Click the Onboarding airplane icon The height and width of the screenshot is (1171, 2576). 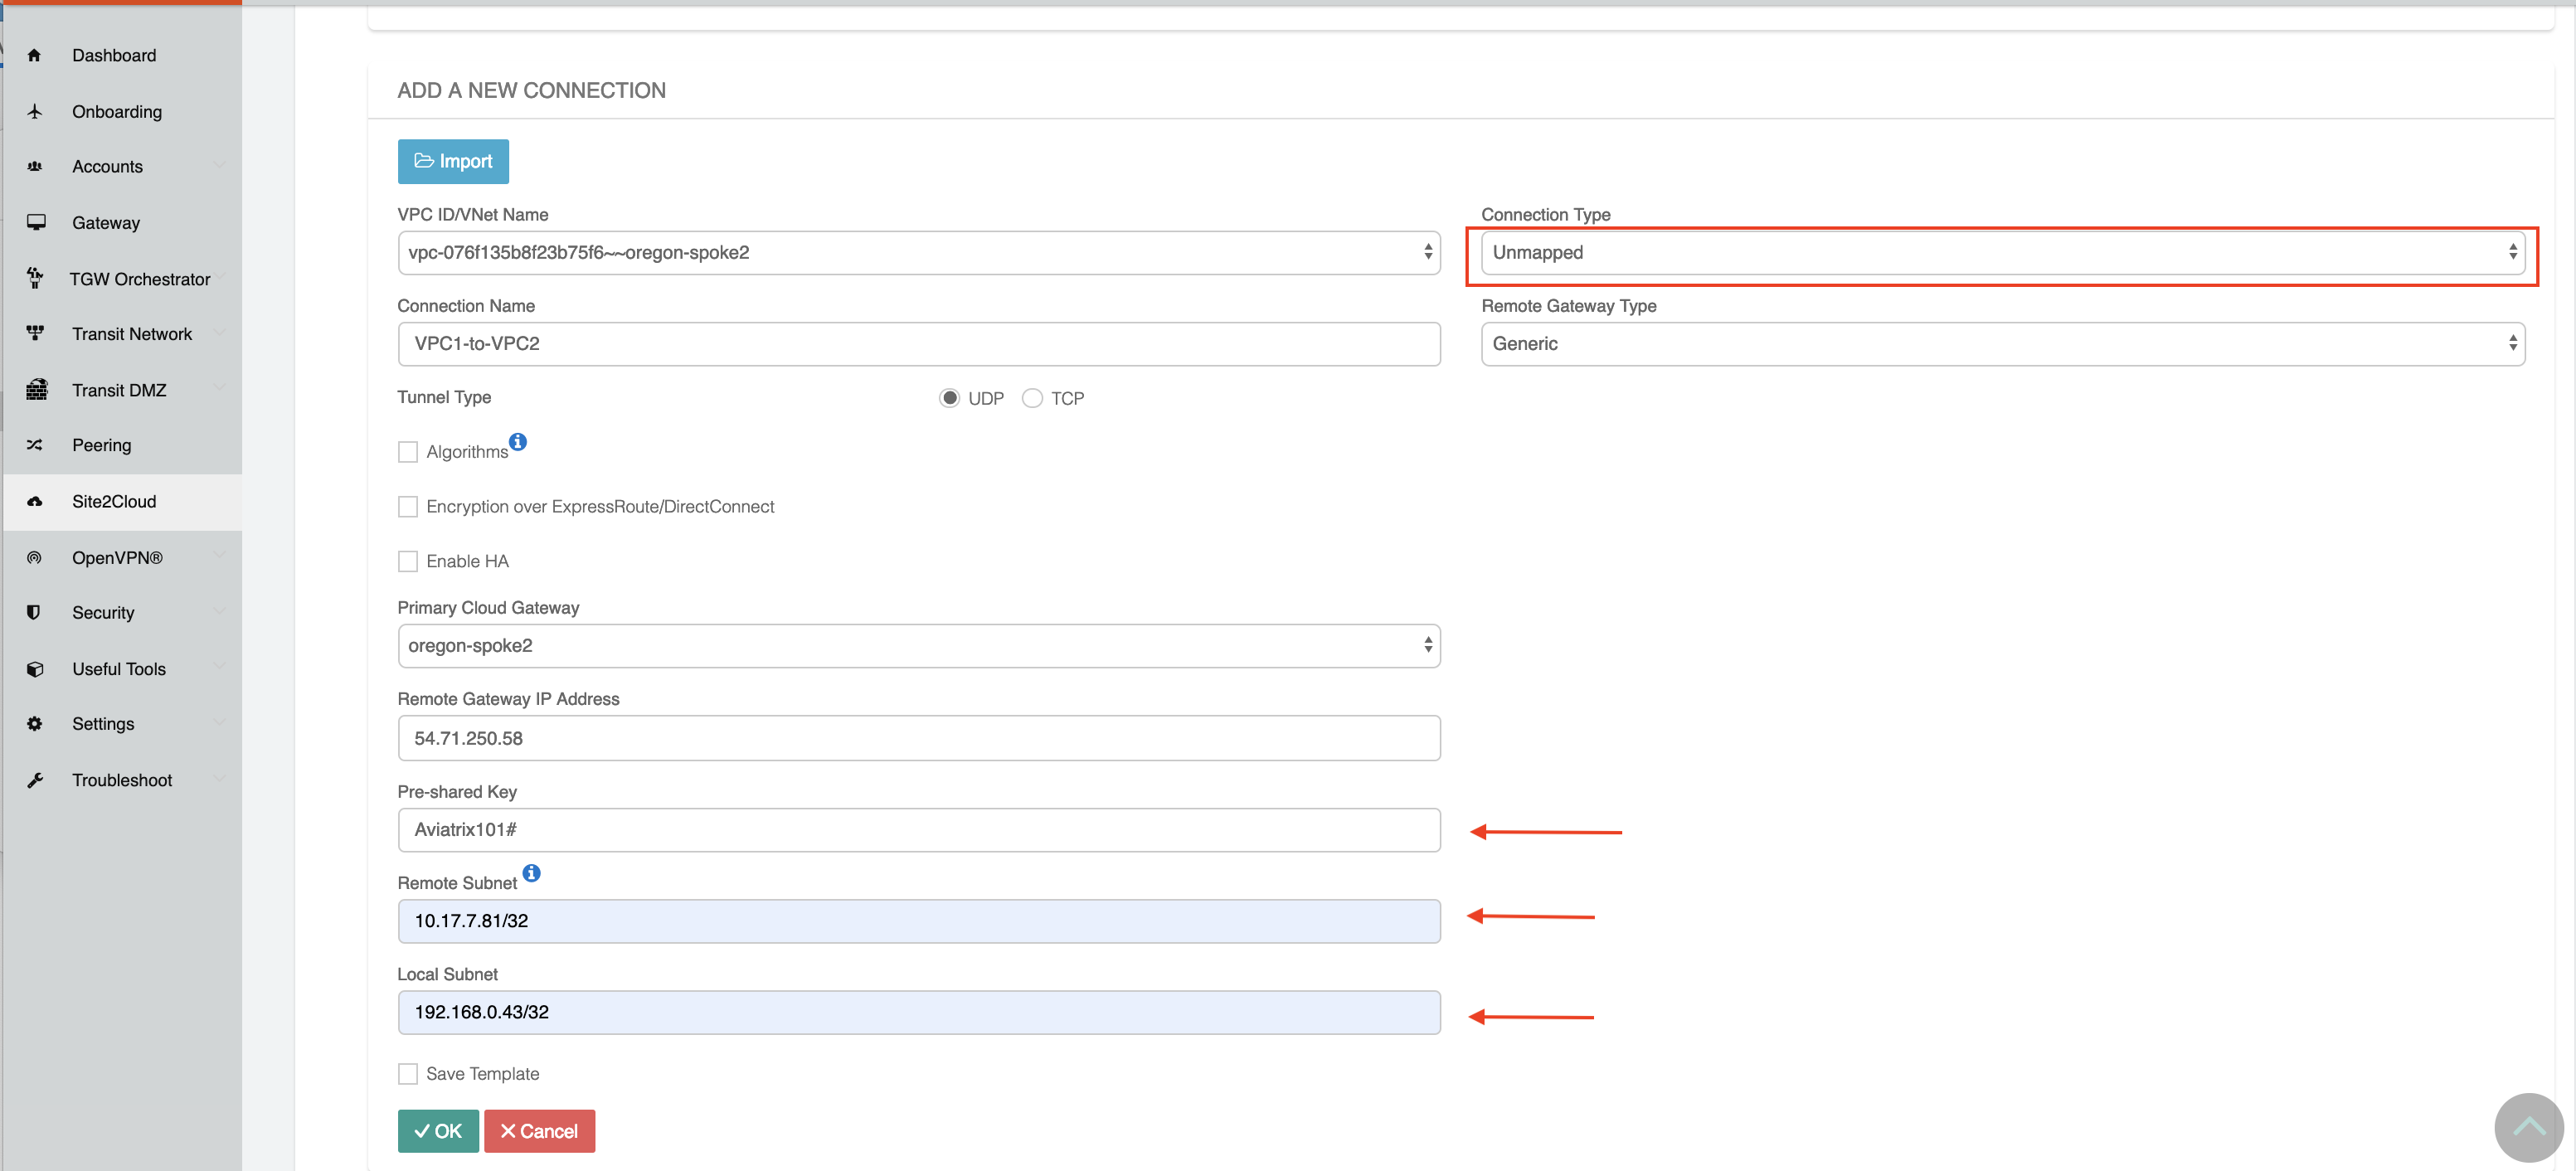(34, 111)
